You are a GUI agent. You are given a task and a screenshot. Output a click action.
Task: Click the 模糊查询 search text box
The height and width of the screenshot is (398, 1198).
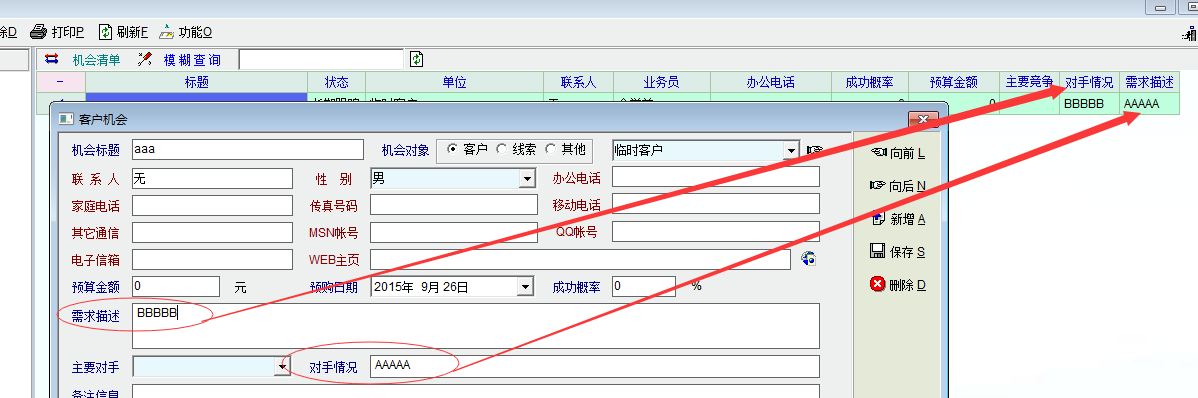click(x=322, y=60)
